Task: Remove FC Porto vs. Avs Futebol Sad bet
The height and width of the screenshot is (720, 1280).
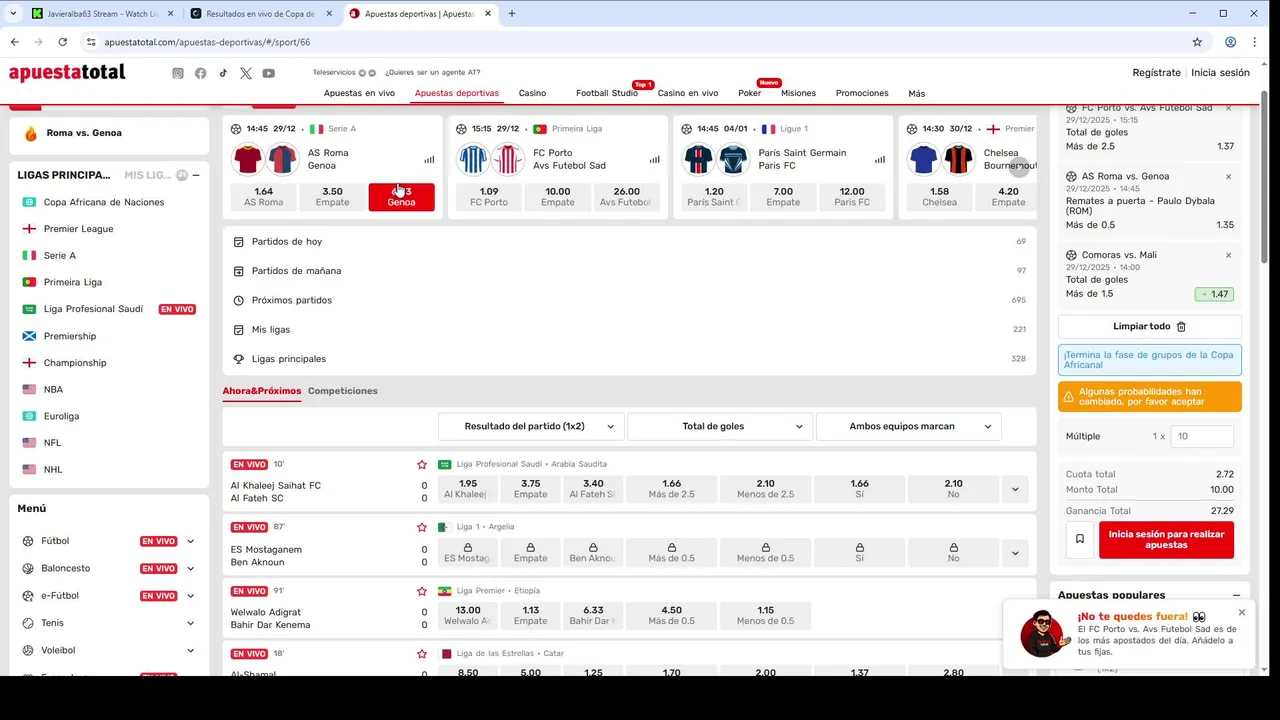Action: pyautogui.click(x=1228, y=108)
